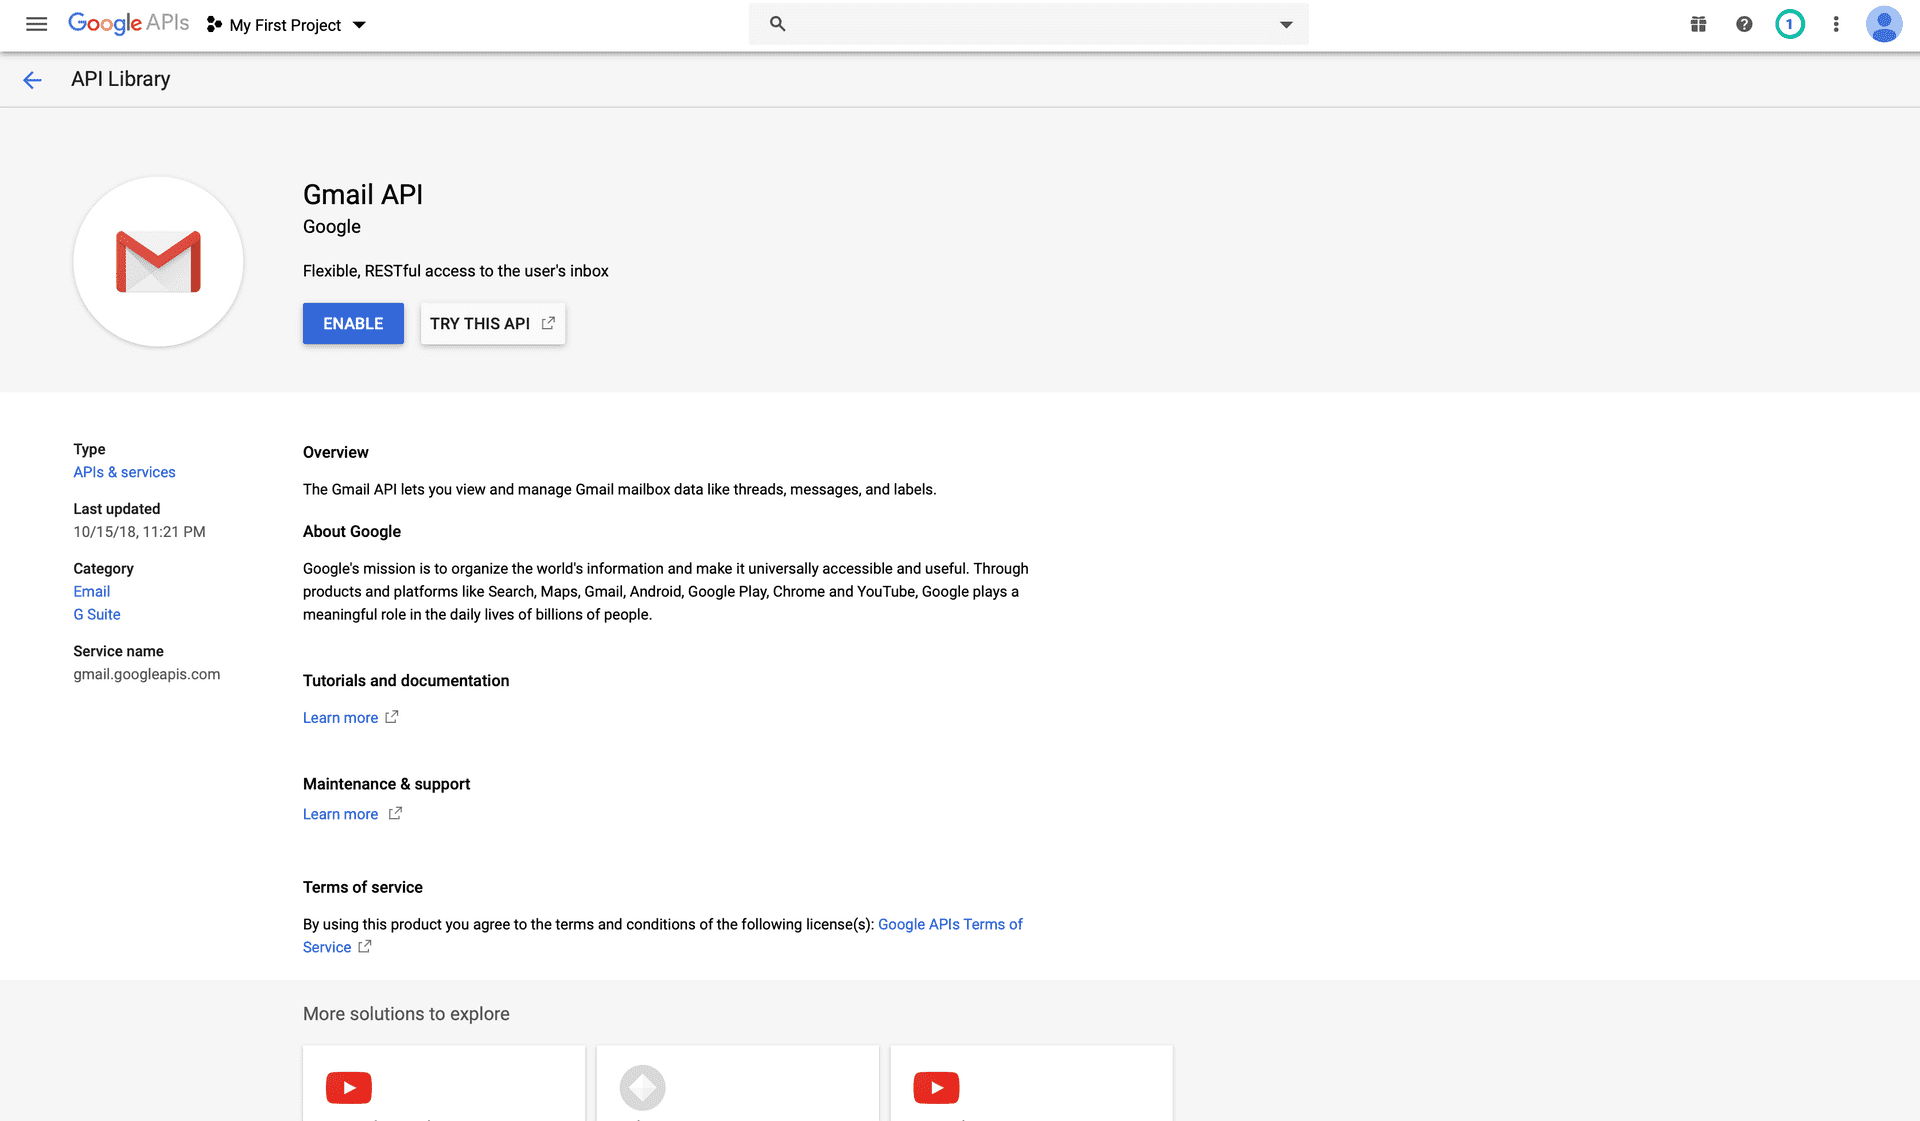The image size is (1920, 1121).
Task: Open the more options three-dot menu
Action: [x=1836, y=24]
